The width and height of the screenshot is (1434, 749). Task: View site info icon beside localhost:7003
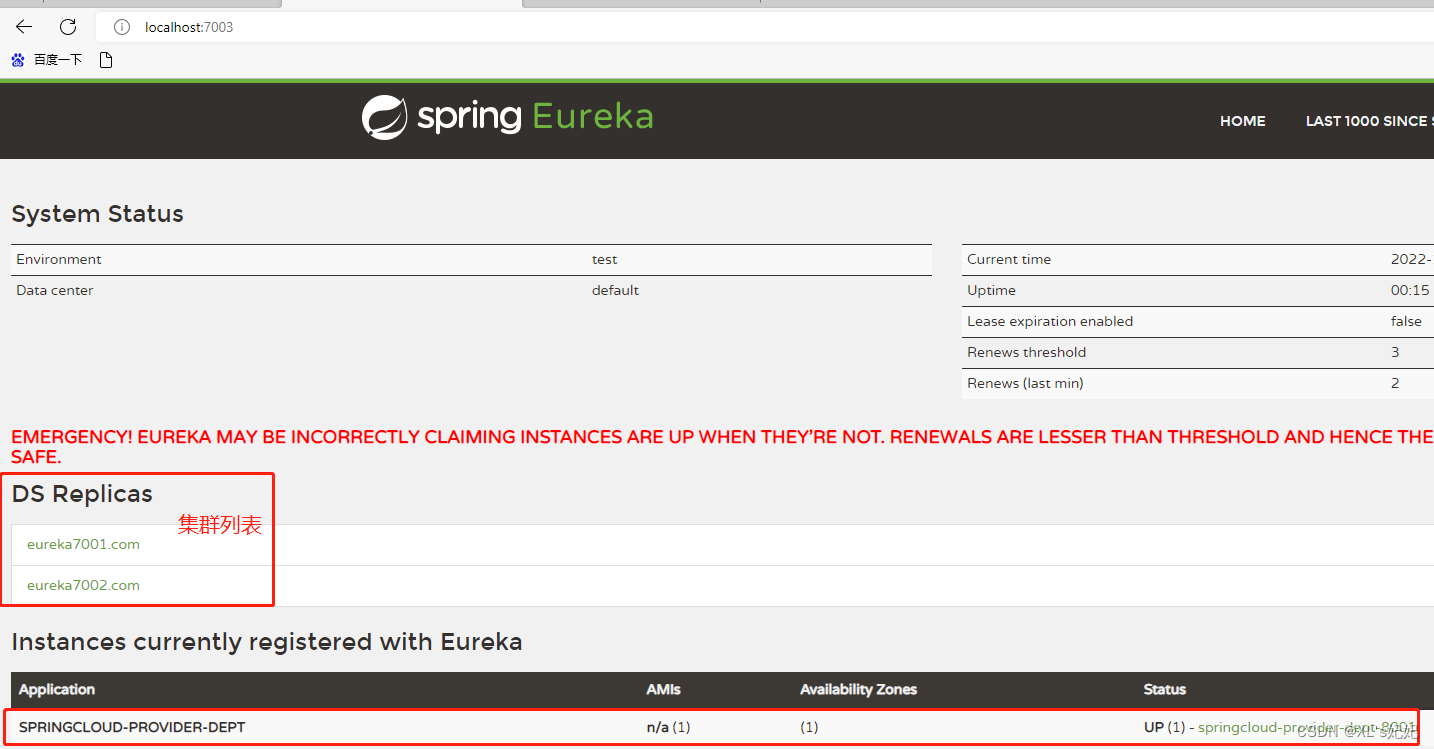click(x=122, y=27)
